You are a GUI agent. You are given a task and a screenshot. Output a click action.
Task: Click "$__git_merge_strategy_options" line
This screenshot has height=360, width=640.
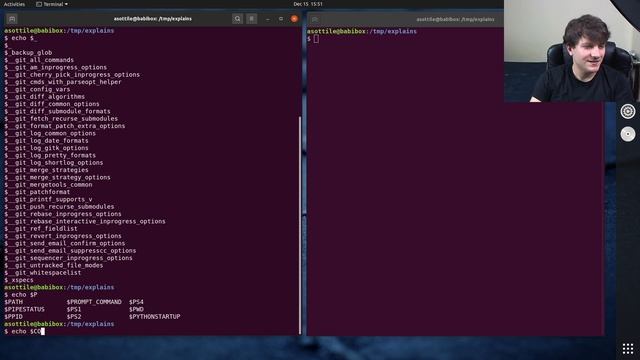57,178
